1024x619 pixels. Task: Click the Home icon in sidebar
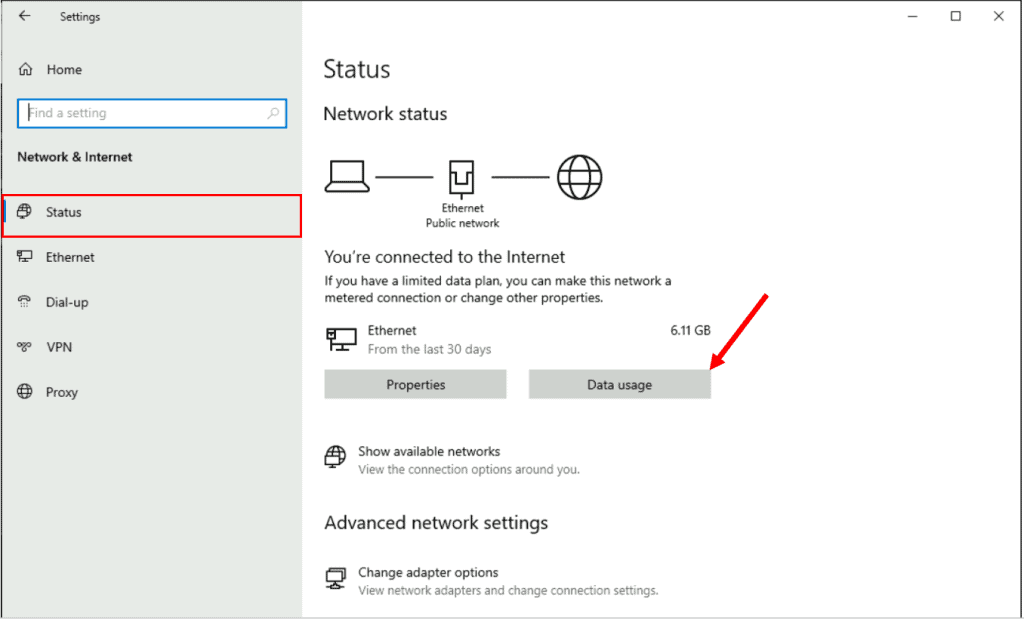pyautogui.click(x=25, y=70)
